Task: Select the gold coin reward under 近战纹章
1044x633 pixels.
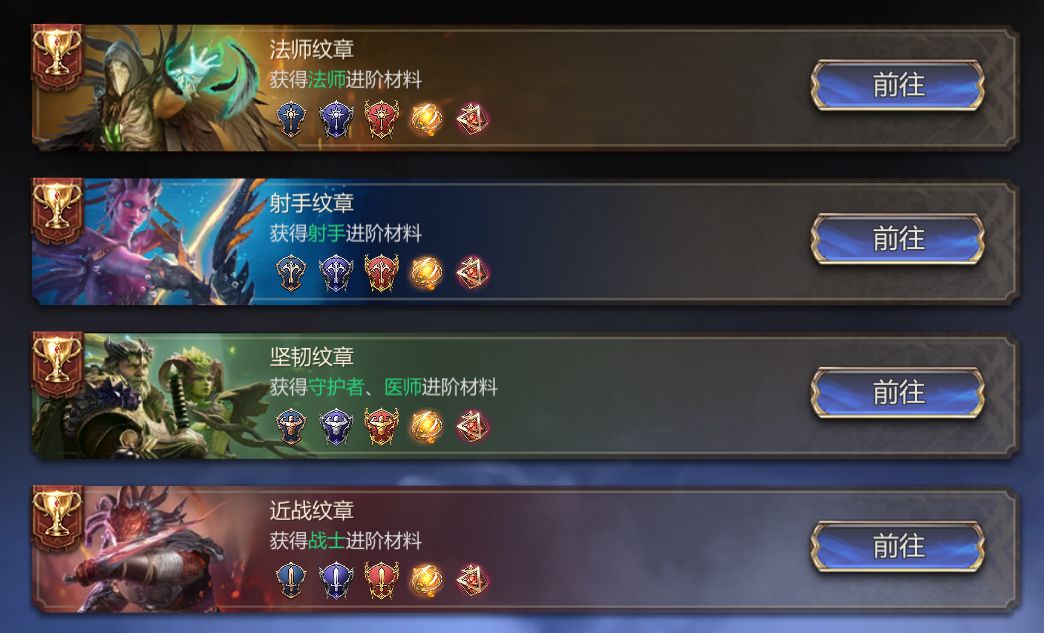Action: (426, 580)
